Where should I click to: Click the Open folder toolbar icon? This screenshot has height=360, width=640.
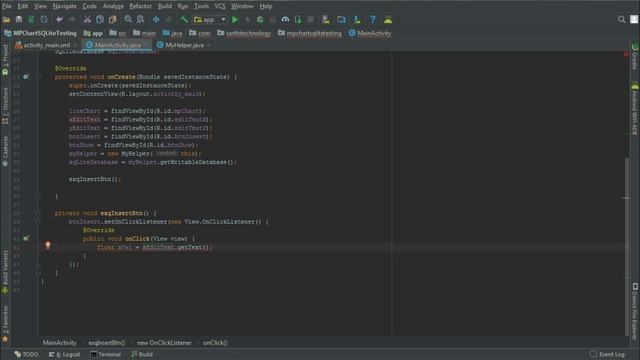7,20
